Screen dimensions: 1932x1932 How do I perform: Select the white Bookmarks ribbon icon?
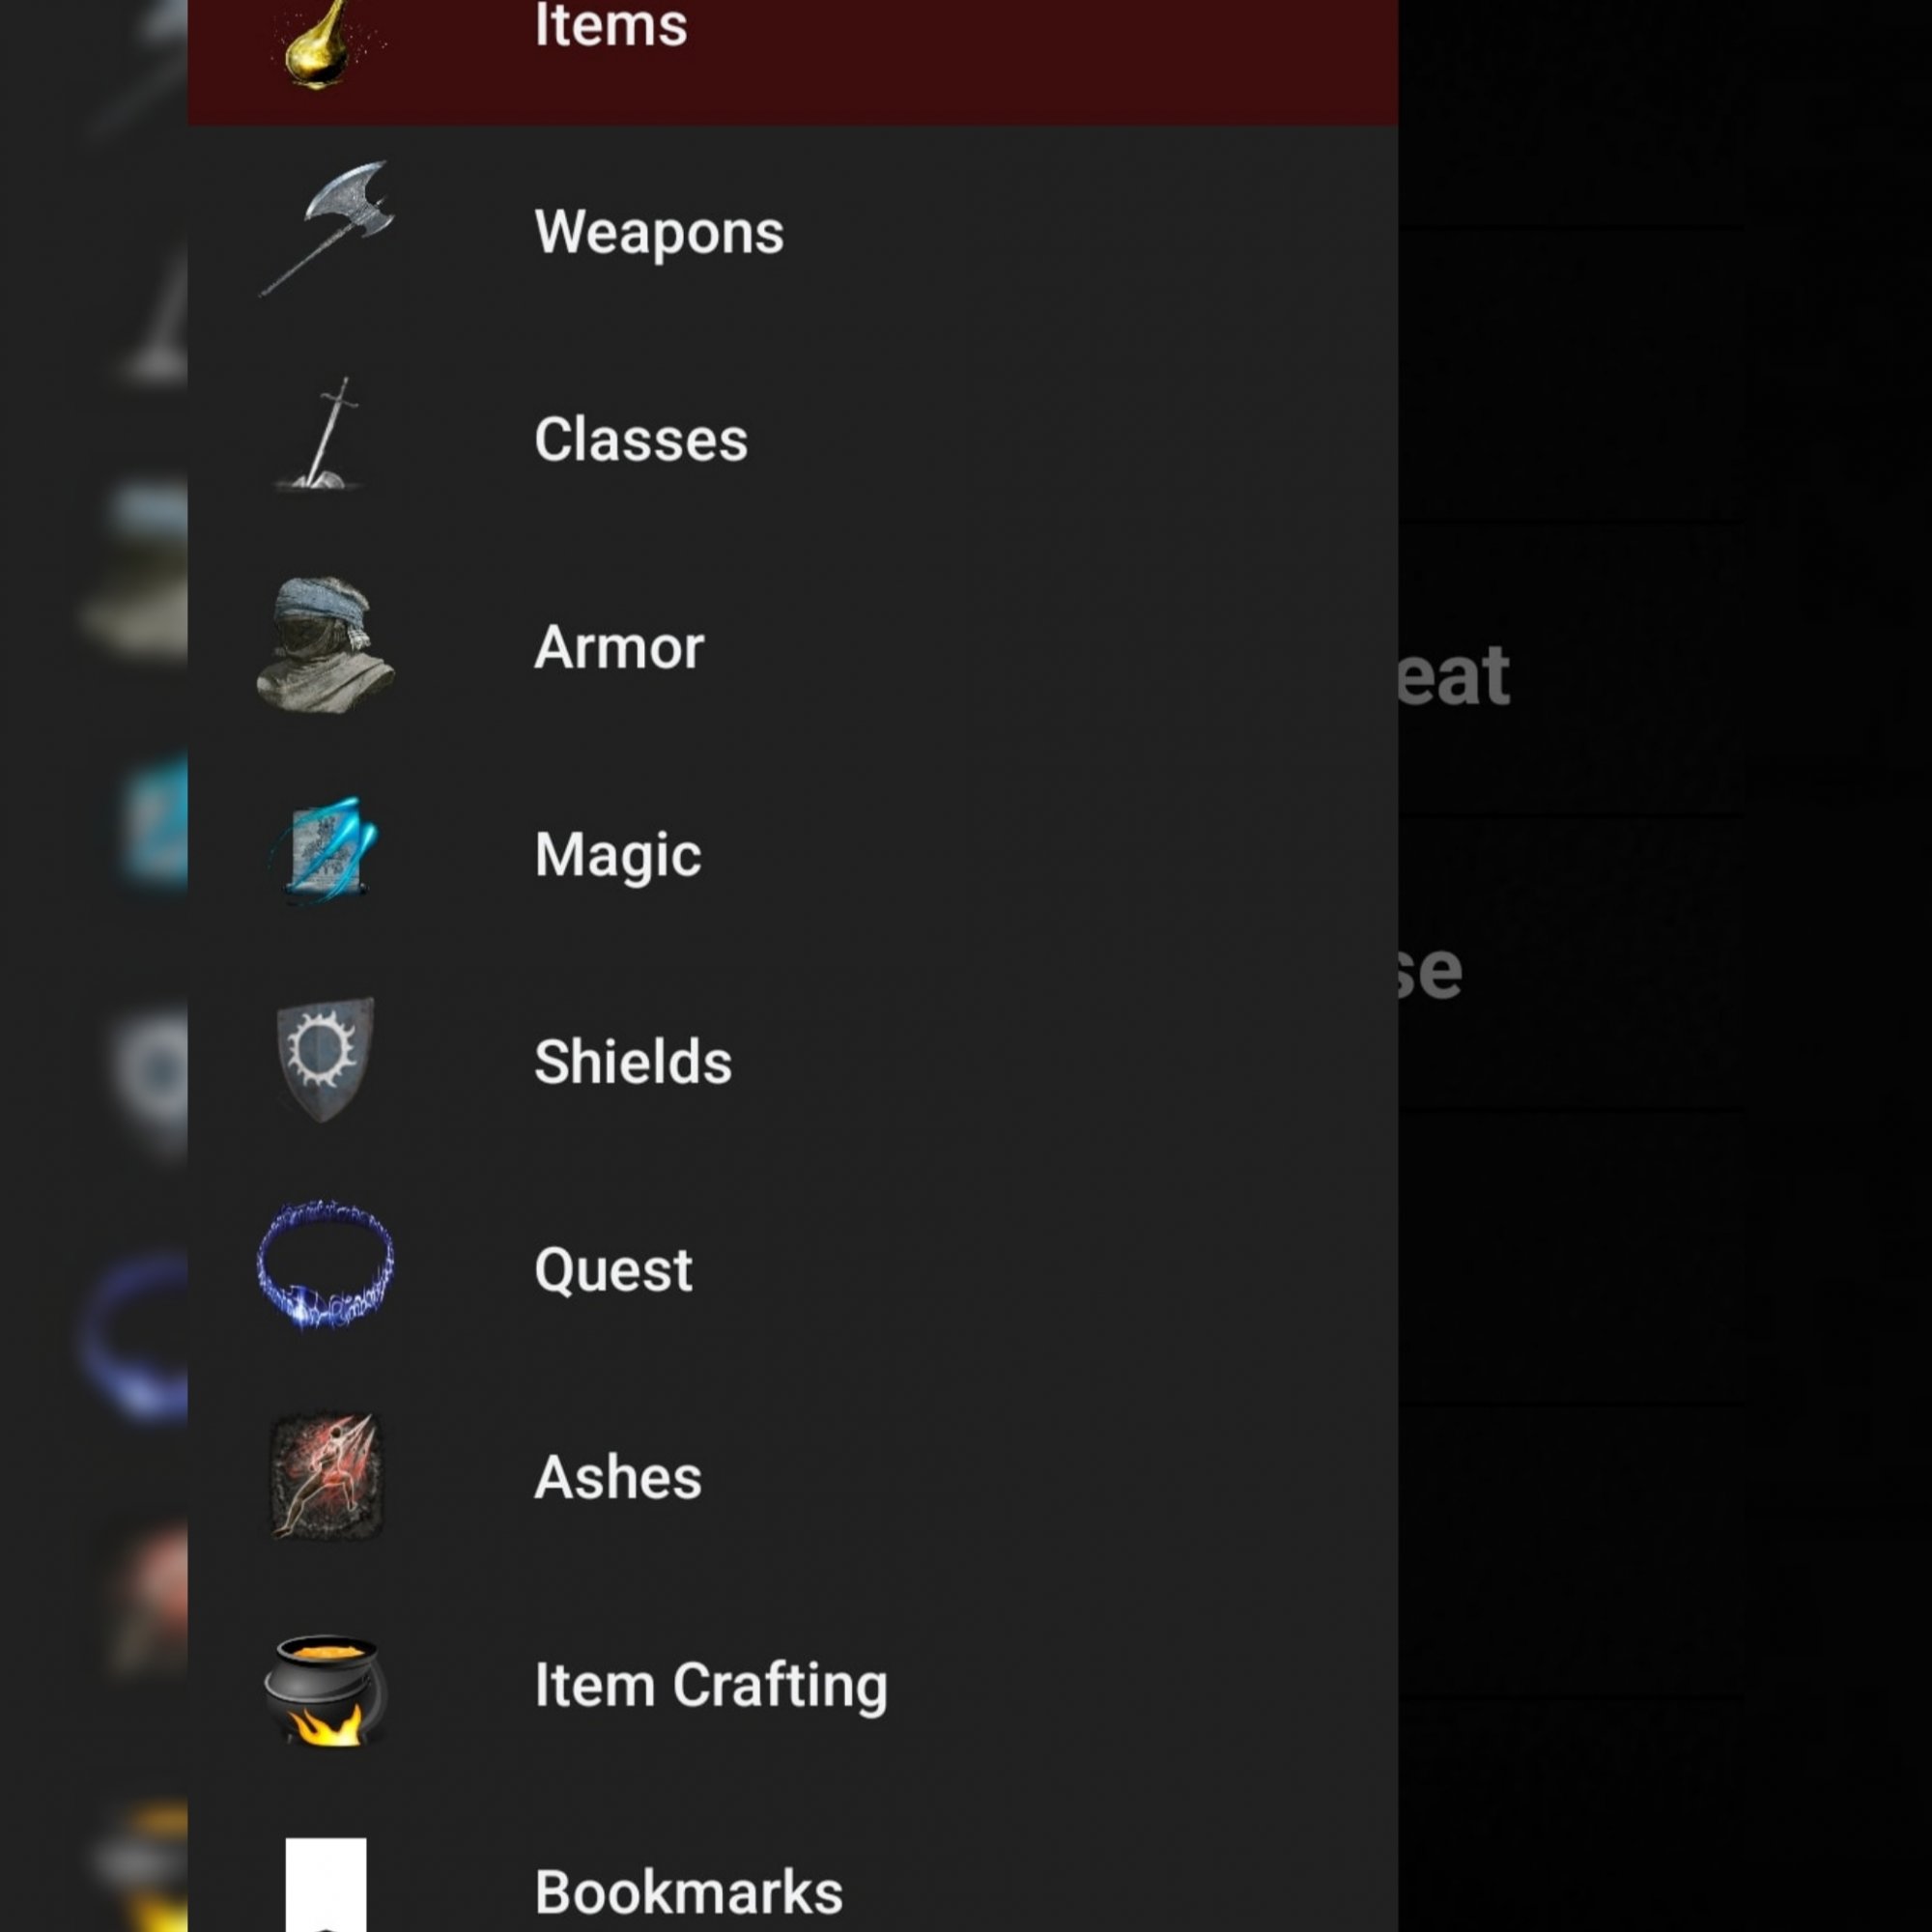point(326,1885)
